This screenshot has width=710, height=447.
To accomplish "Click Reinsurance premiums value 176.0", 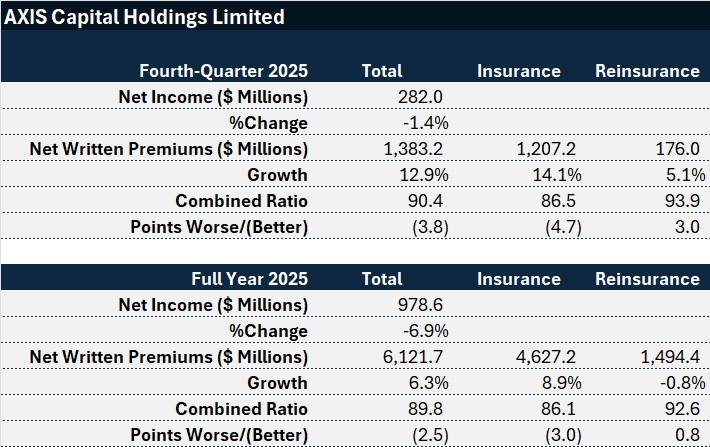I will pyautogui.click(x=677, y=149).
